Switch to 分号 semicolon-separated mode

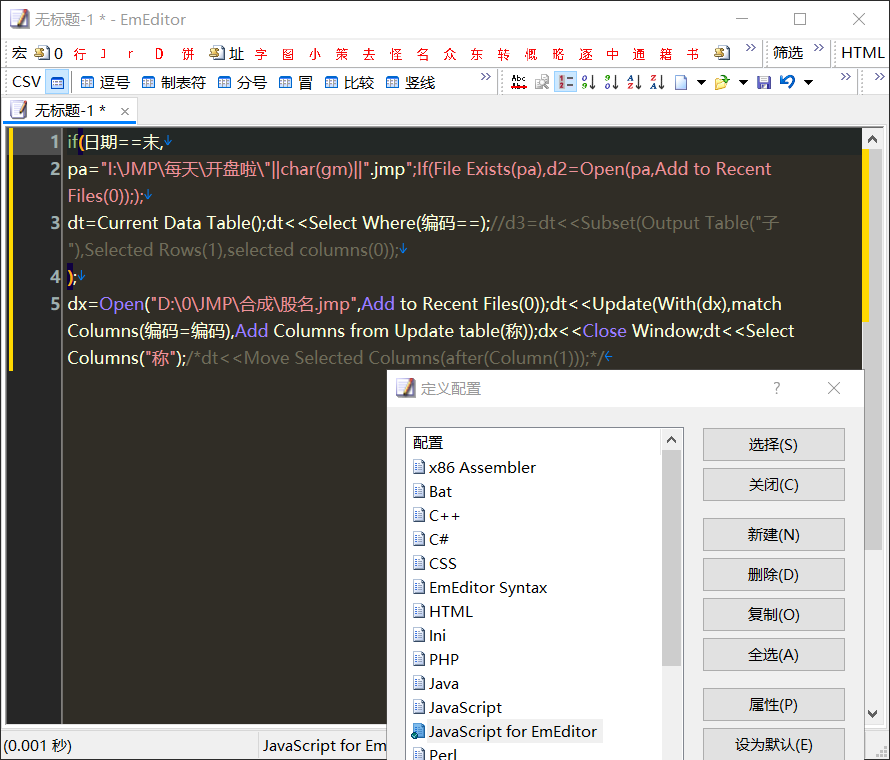click(242, 83)
